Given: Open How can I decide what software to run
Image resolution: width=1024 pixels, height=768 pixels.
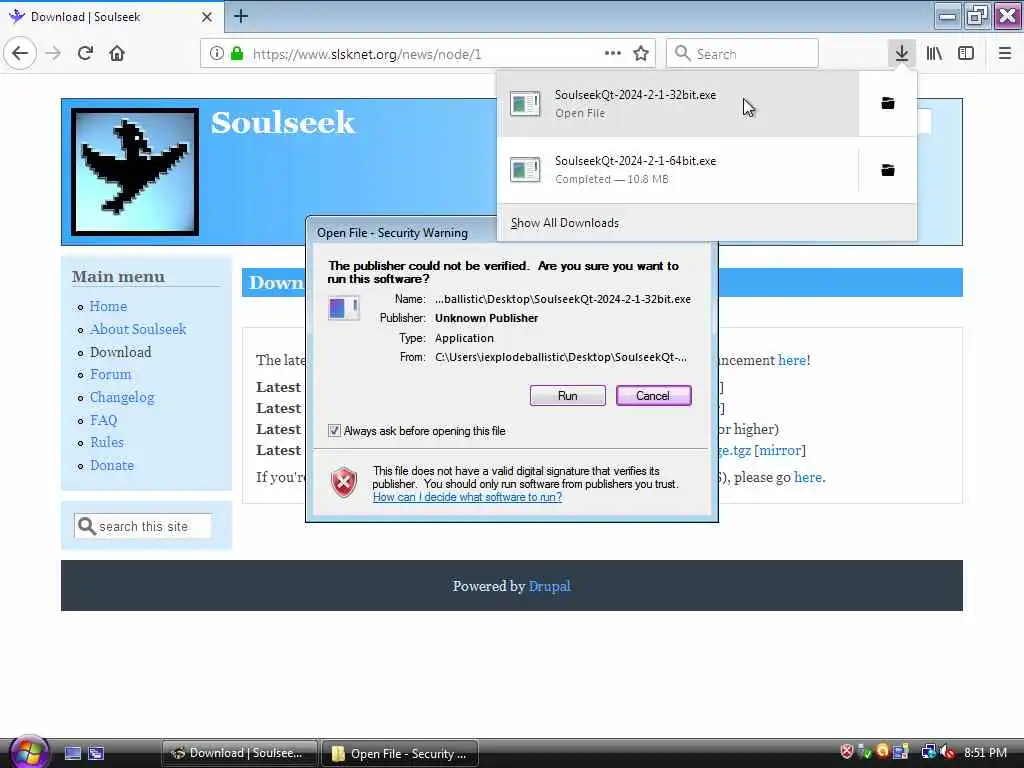Looking at the screenshot, I should 467,497.
